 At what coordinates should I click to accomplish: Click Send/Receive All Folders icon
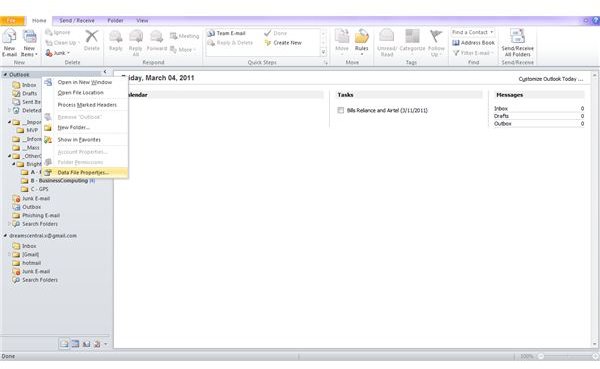(x=517, y=42)
